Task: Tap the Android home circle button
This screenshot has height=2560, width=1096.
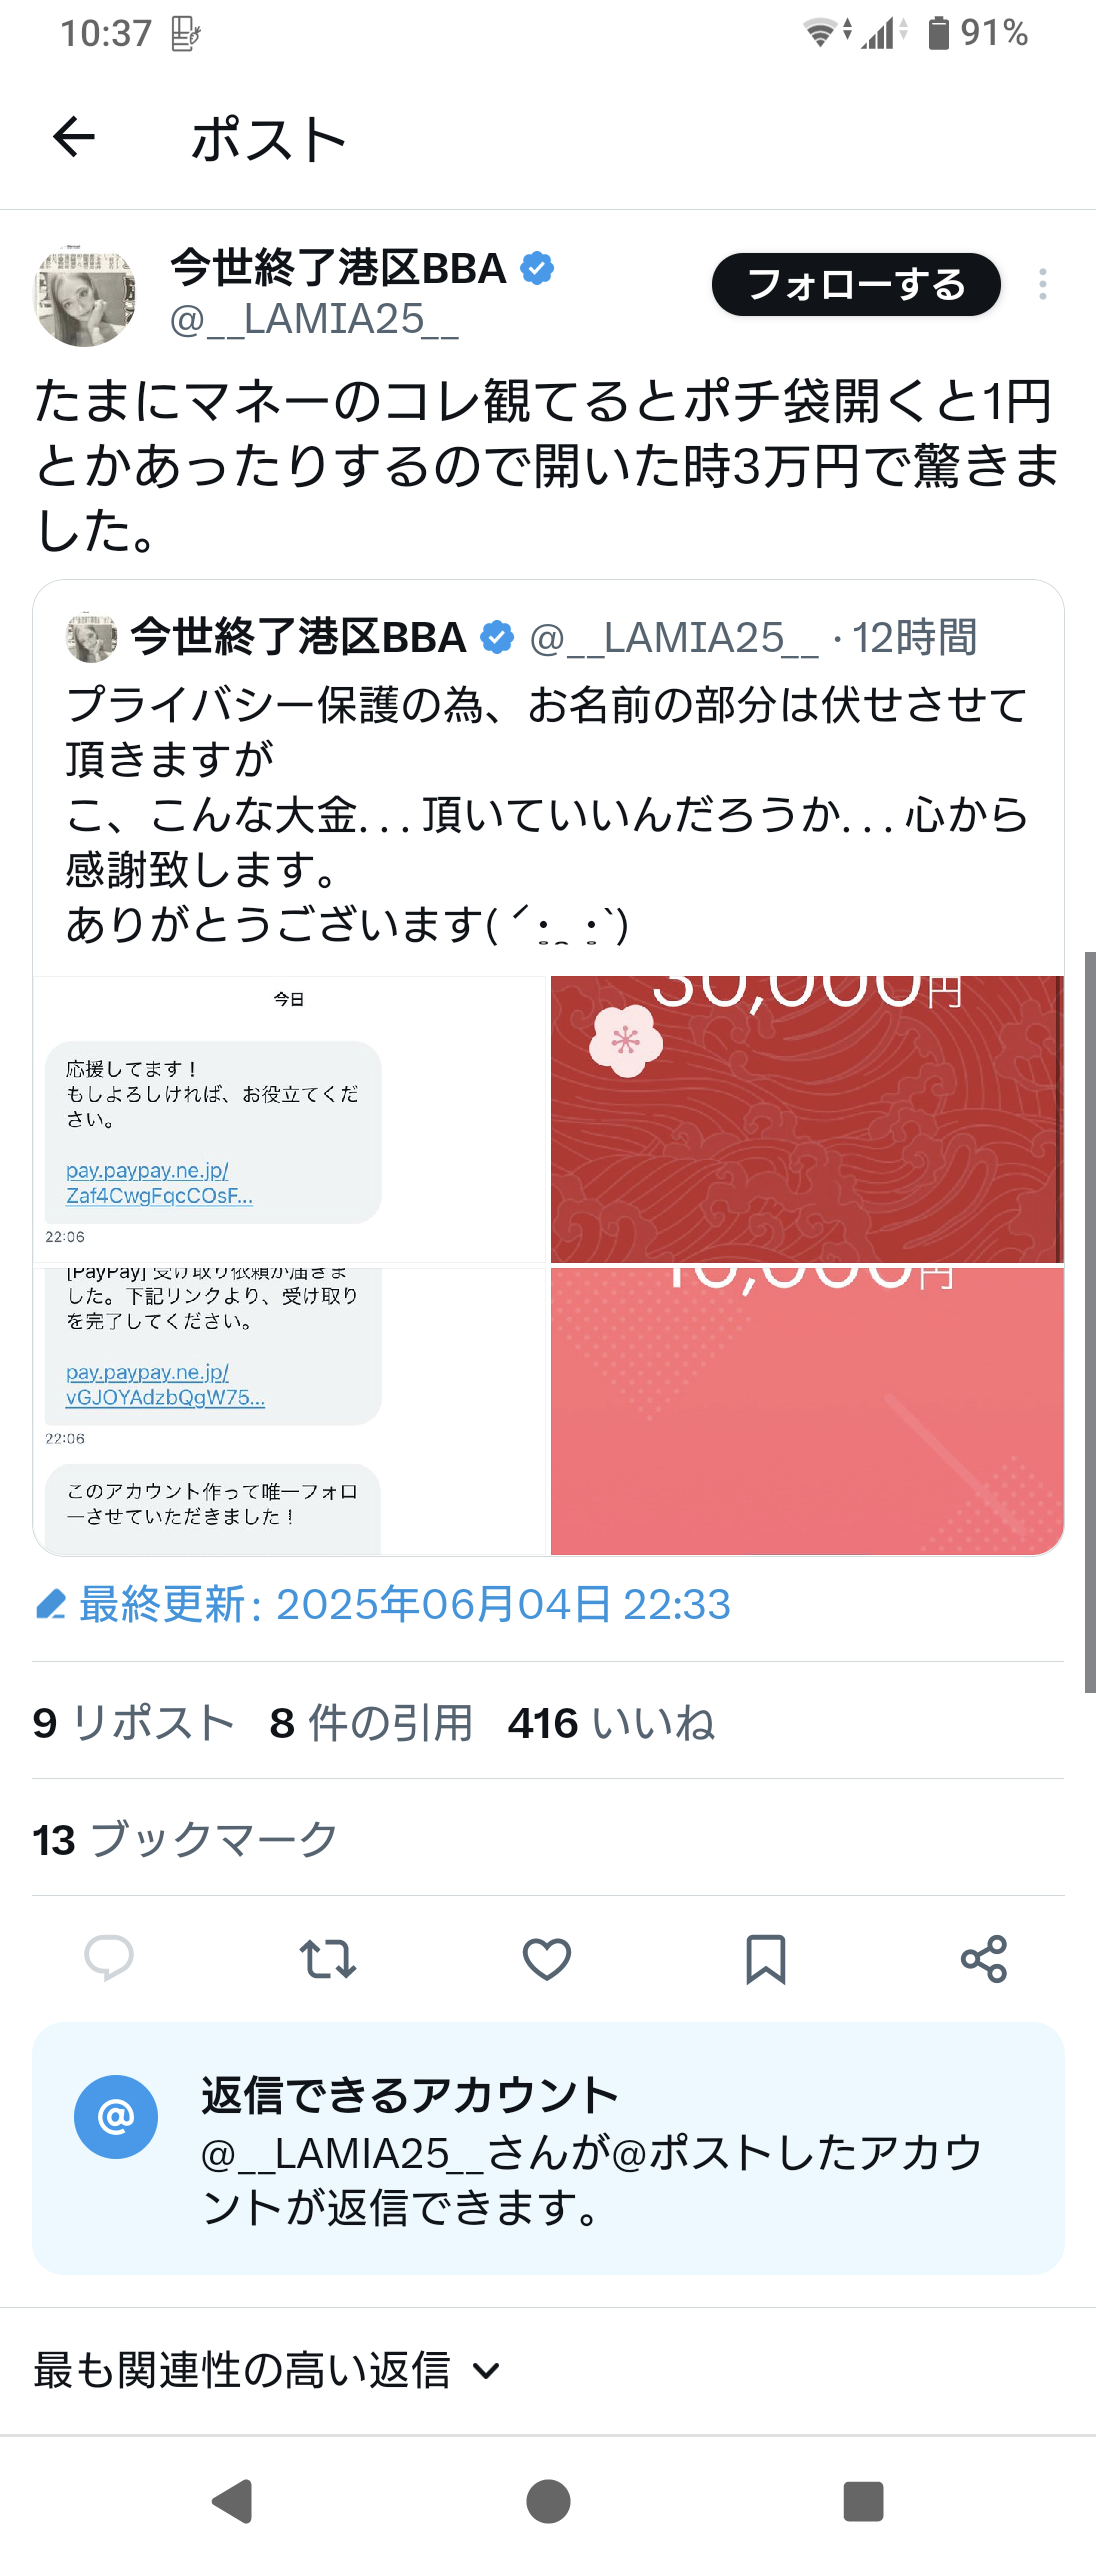Action: [548, 2501]
